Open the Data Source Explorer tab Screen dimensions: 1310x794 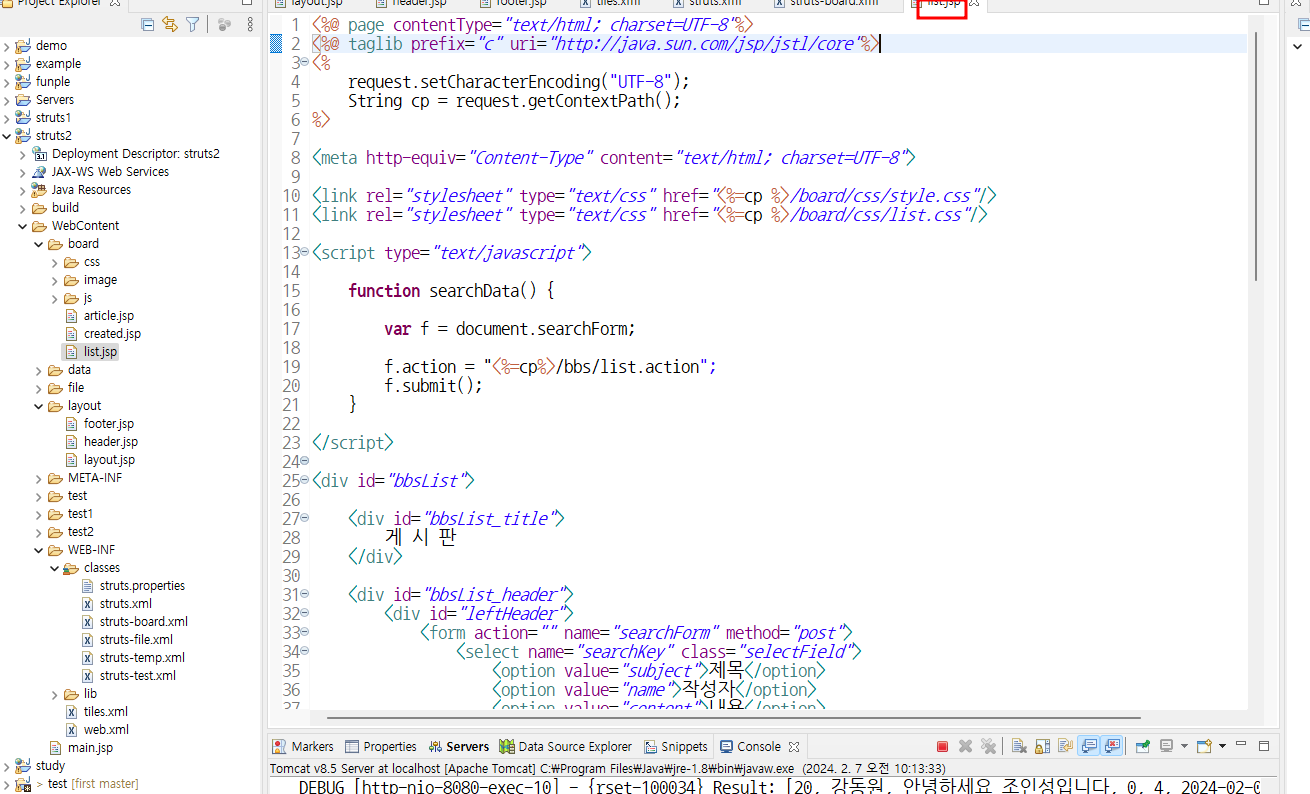(x=566, y=746)
